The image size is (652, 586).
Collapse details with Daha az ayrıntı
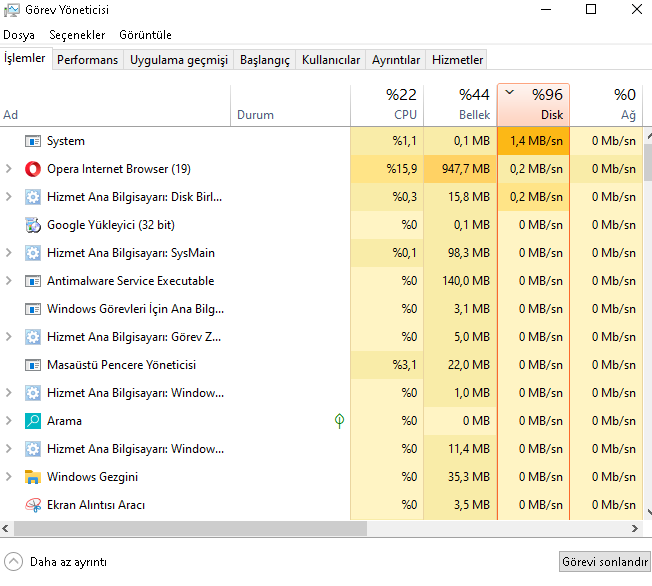pos(56,562)
